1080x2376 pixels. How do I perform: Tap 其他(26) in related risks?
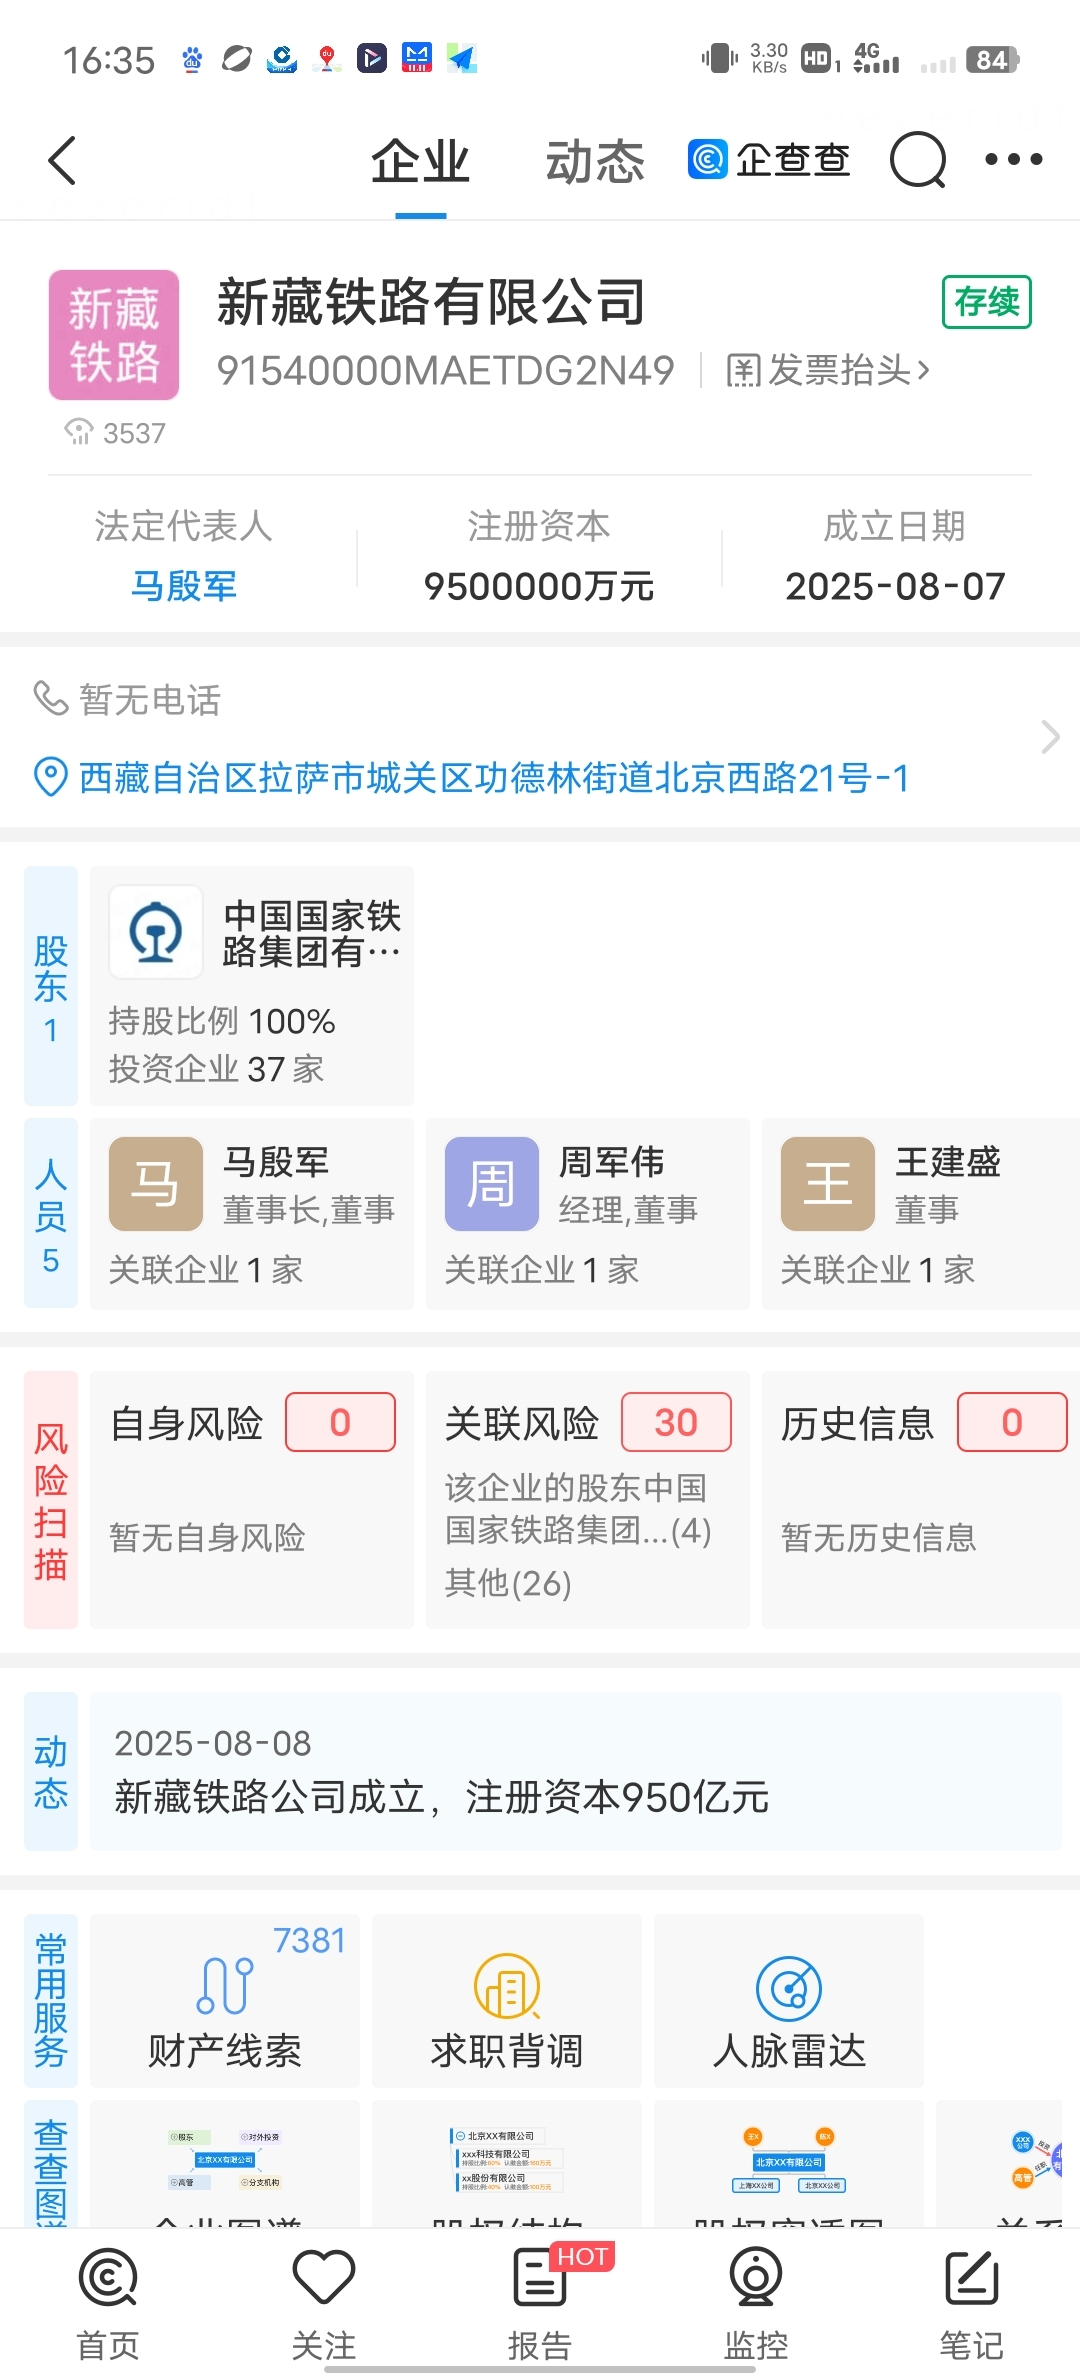pos(508,1583)
